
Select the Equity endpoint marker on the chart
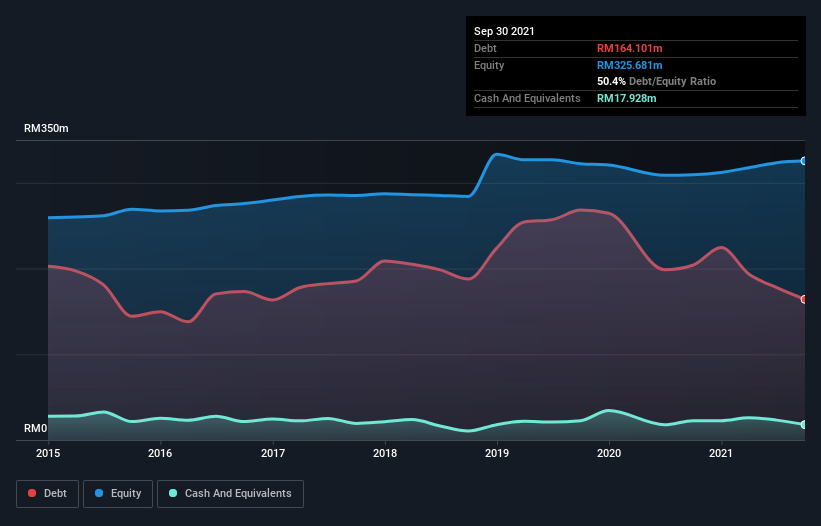(804, 161)
